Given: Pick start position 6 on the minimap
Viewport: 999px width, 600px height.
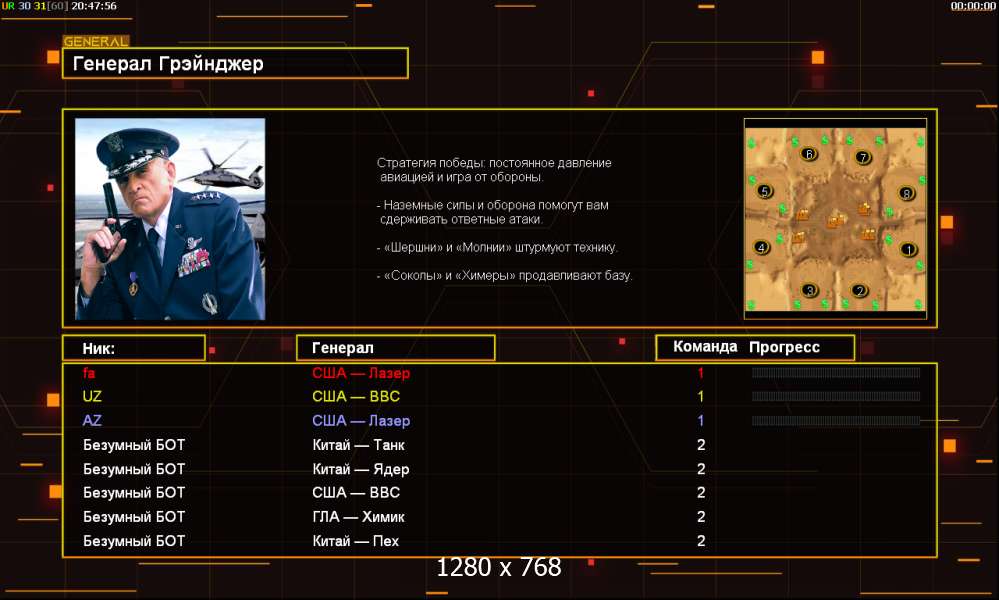Looking at the screenshot, I should coord(809,154).
